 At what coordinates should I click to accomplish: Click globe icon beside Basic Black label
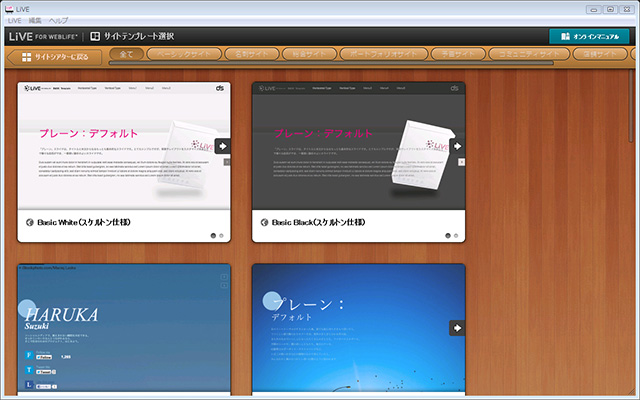click(x=264, y=223)
